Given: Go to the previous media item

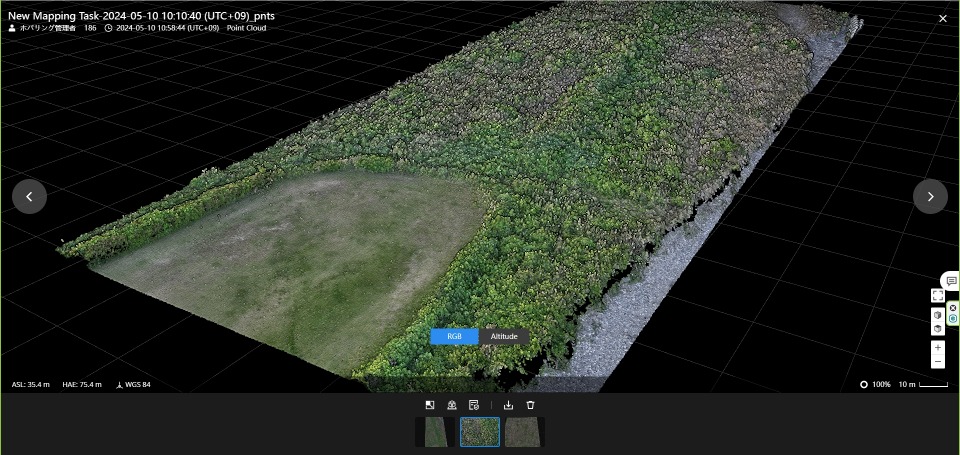Looking at the screenshot, I should point(29,197).
